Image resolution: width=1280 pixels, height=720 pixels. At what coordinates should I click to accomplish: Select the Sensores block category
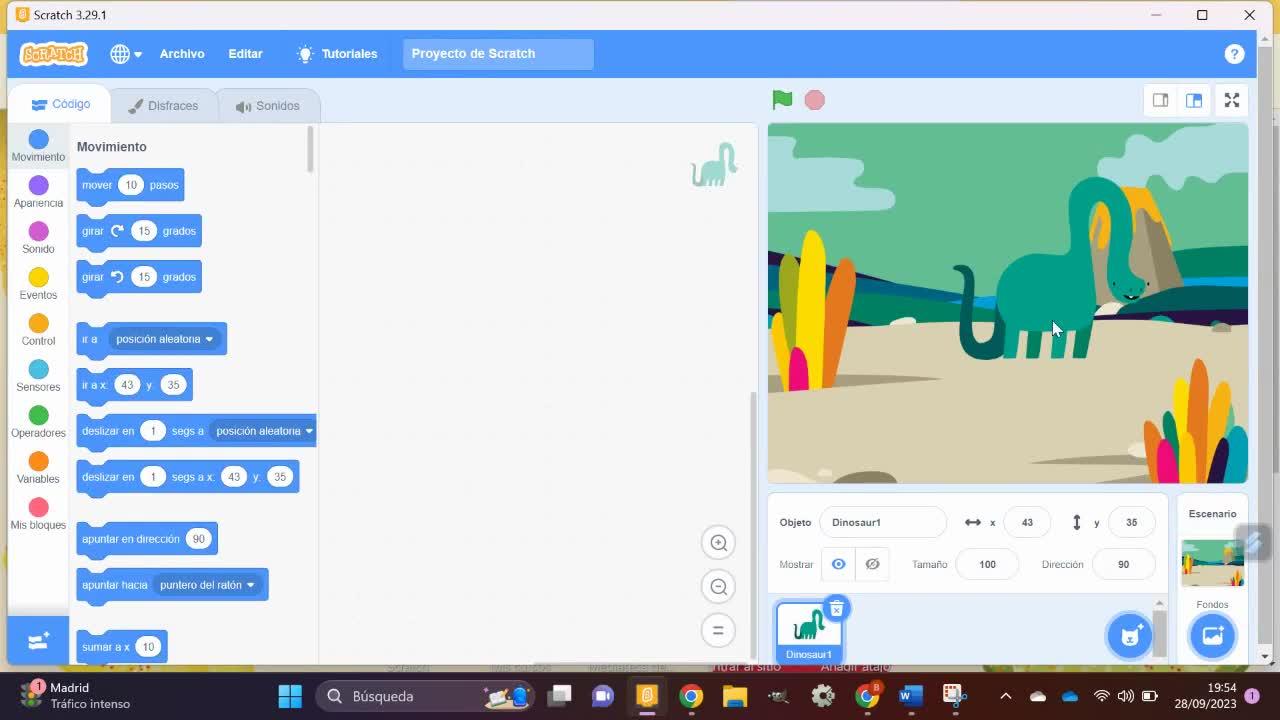coord(38,375)
